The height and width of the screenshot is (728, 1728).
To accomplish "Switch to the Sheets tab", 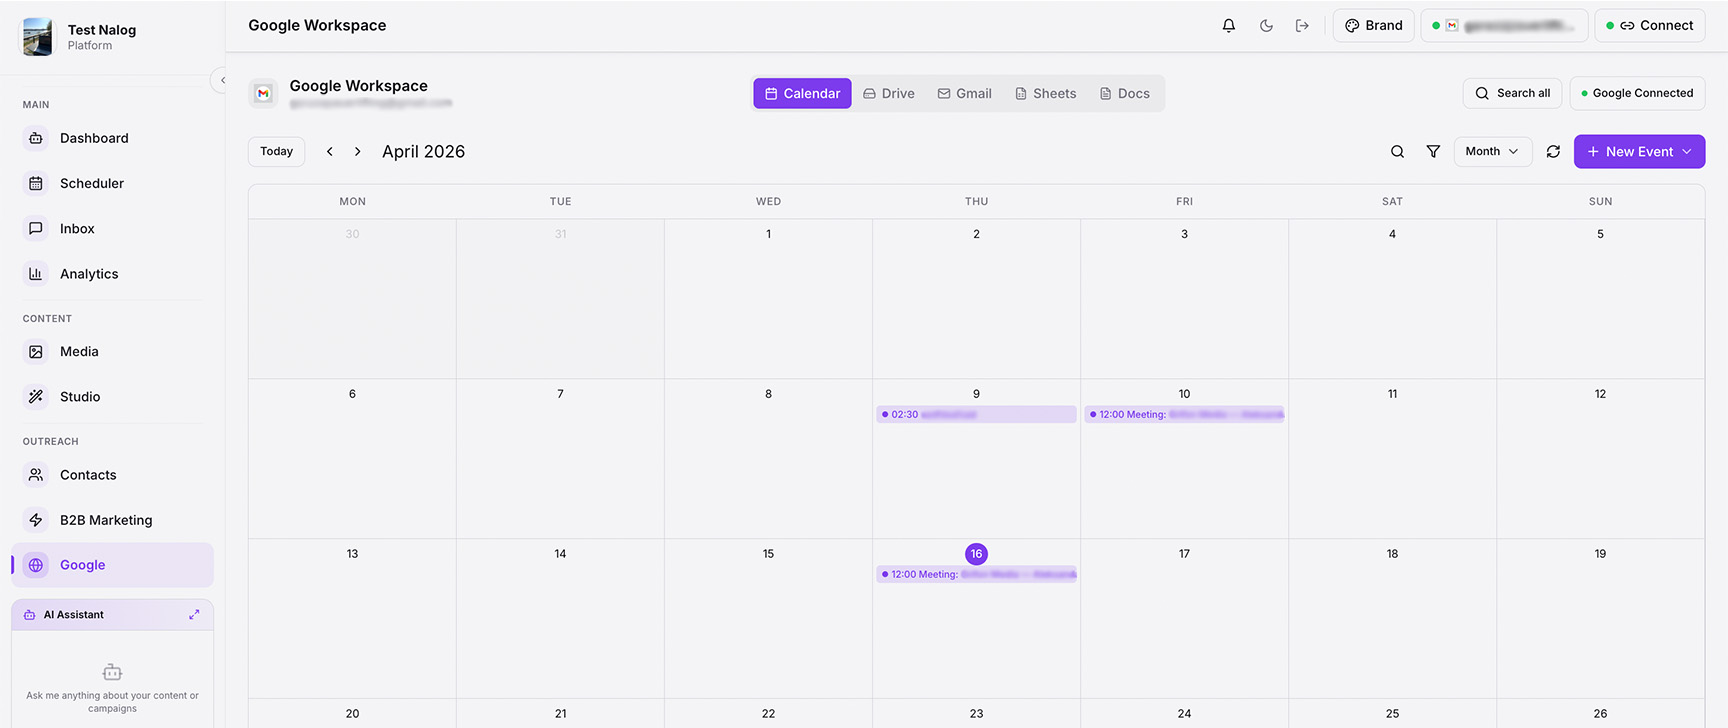I will (1046, 93).
